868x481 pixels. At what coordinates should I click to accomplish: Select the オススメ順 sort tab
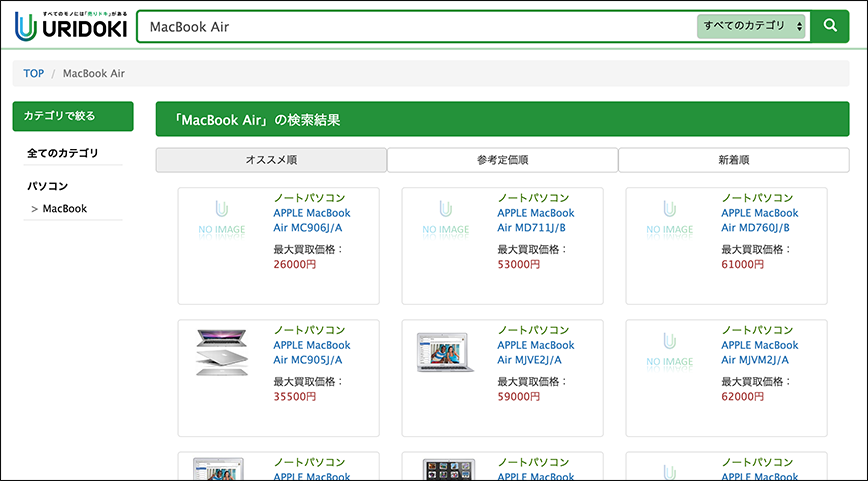(271, 160)
